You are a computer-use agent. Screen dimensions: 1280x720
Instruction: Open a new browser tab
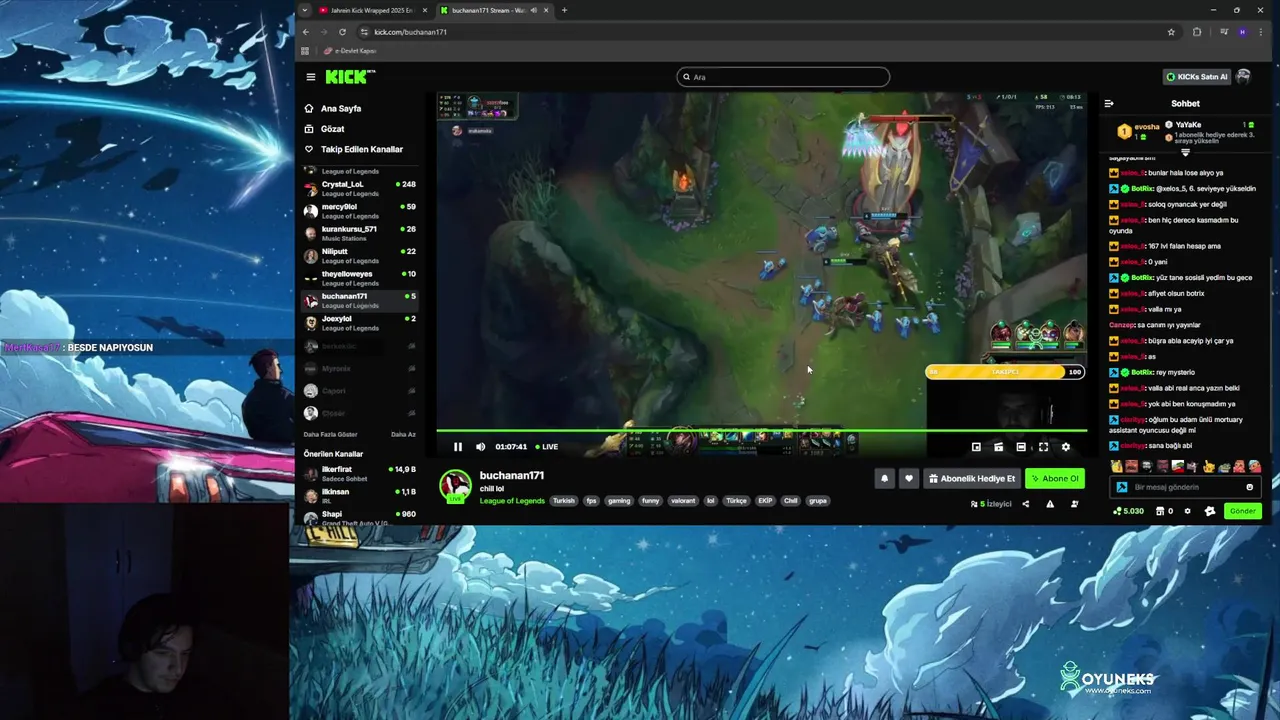point(564,10)
